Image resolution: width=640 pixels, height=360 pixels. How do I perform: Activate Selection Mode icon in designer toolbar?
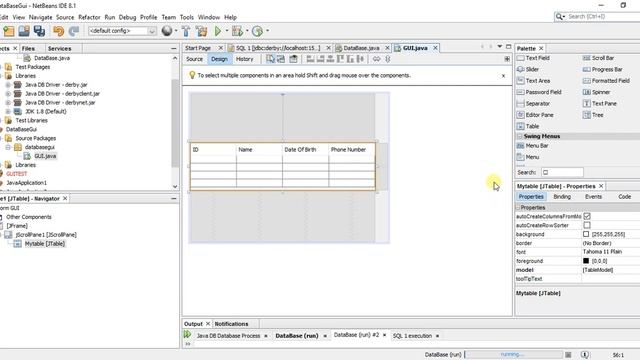270,59
